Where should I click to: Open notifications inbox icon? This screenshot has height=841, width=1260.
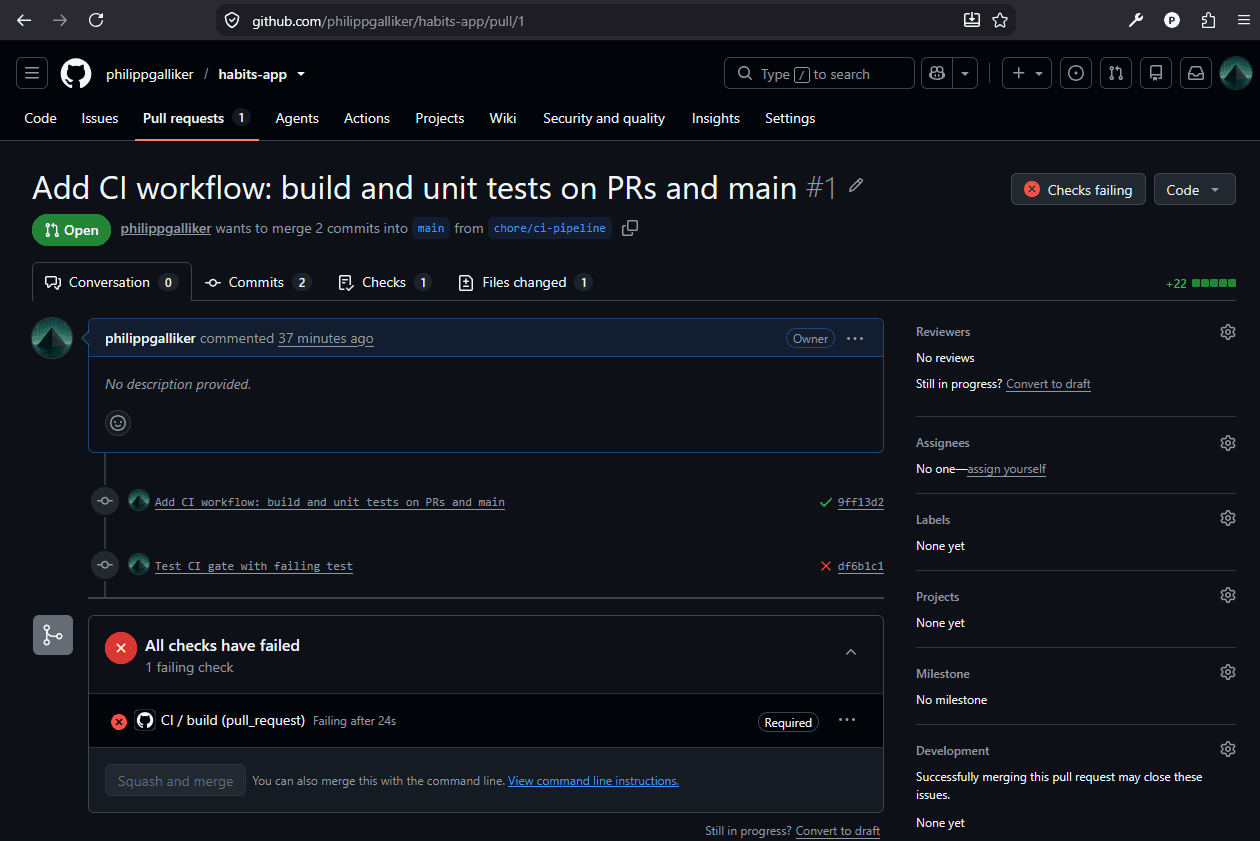(x=1195, y=73)
